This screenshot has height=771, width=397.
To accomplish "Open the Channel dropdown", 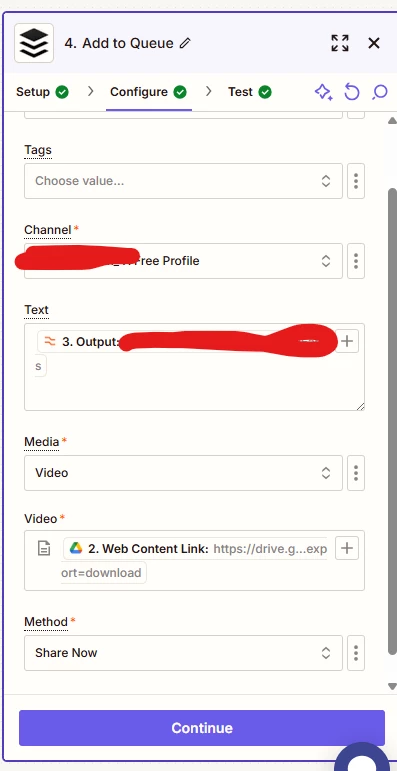I will tap(183, 261).
